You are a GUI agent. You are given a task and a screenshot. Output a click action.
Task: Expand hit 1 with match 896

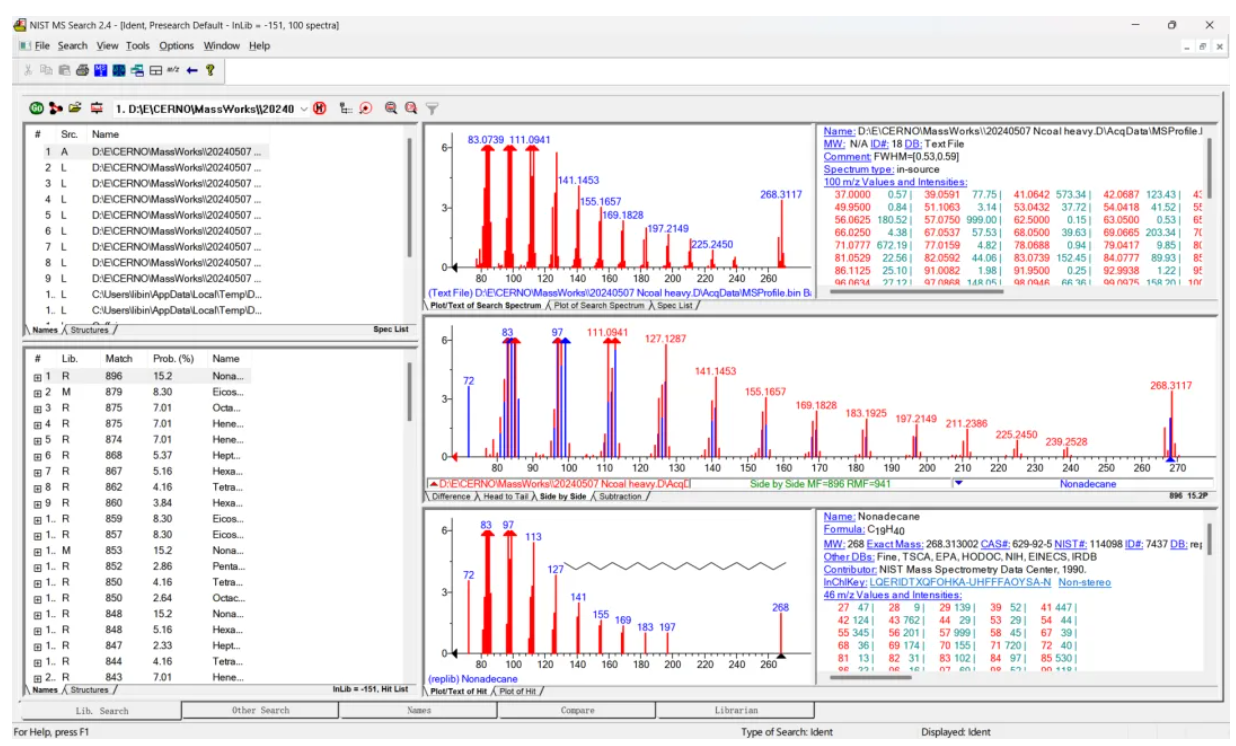37,376
